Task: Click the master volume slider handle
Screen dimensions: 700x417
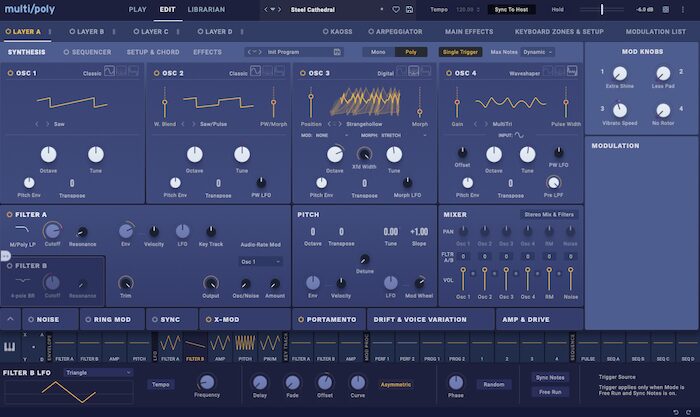Action: coord(602,9)
